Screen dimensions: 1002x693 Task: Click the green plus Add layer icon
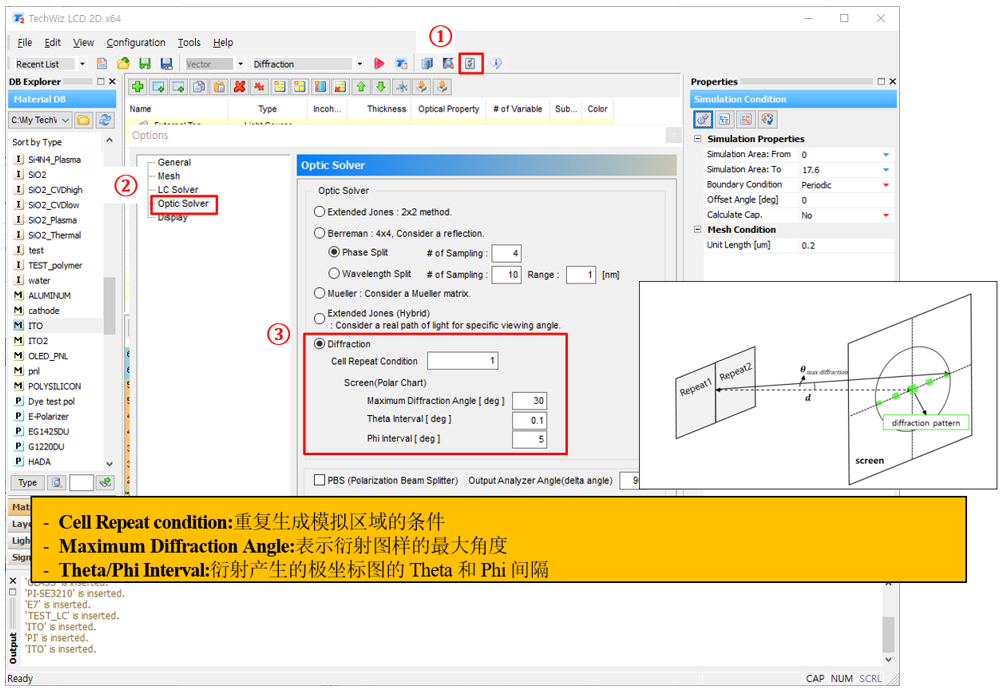(137, 87)
